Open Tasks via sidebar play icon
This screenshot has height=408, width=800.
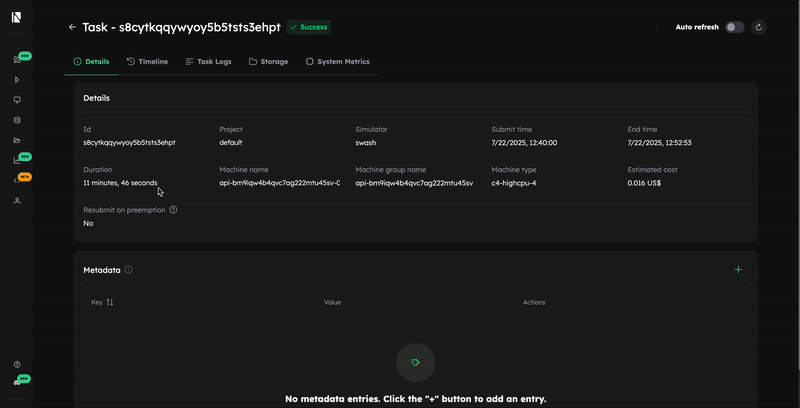pos(17,80)
